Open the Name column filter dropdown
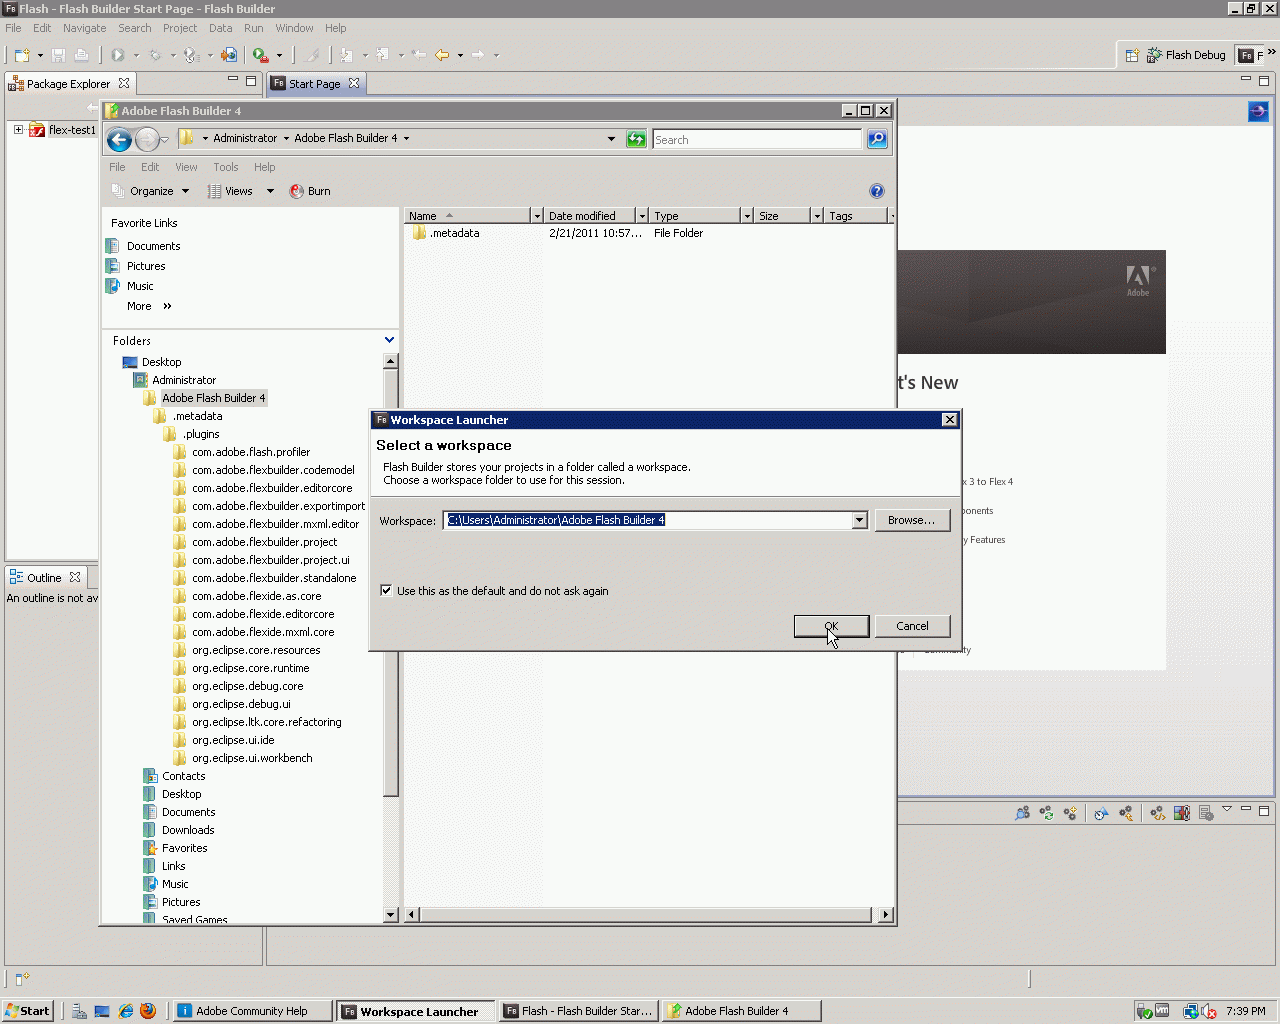This screenshot has width=1280, height=1024. point(536,215)
